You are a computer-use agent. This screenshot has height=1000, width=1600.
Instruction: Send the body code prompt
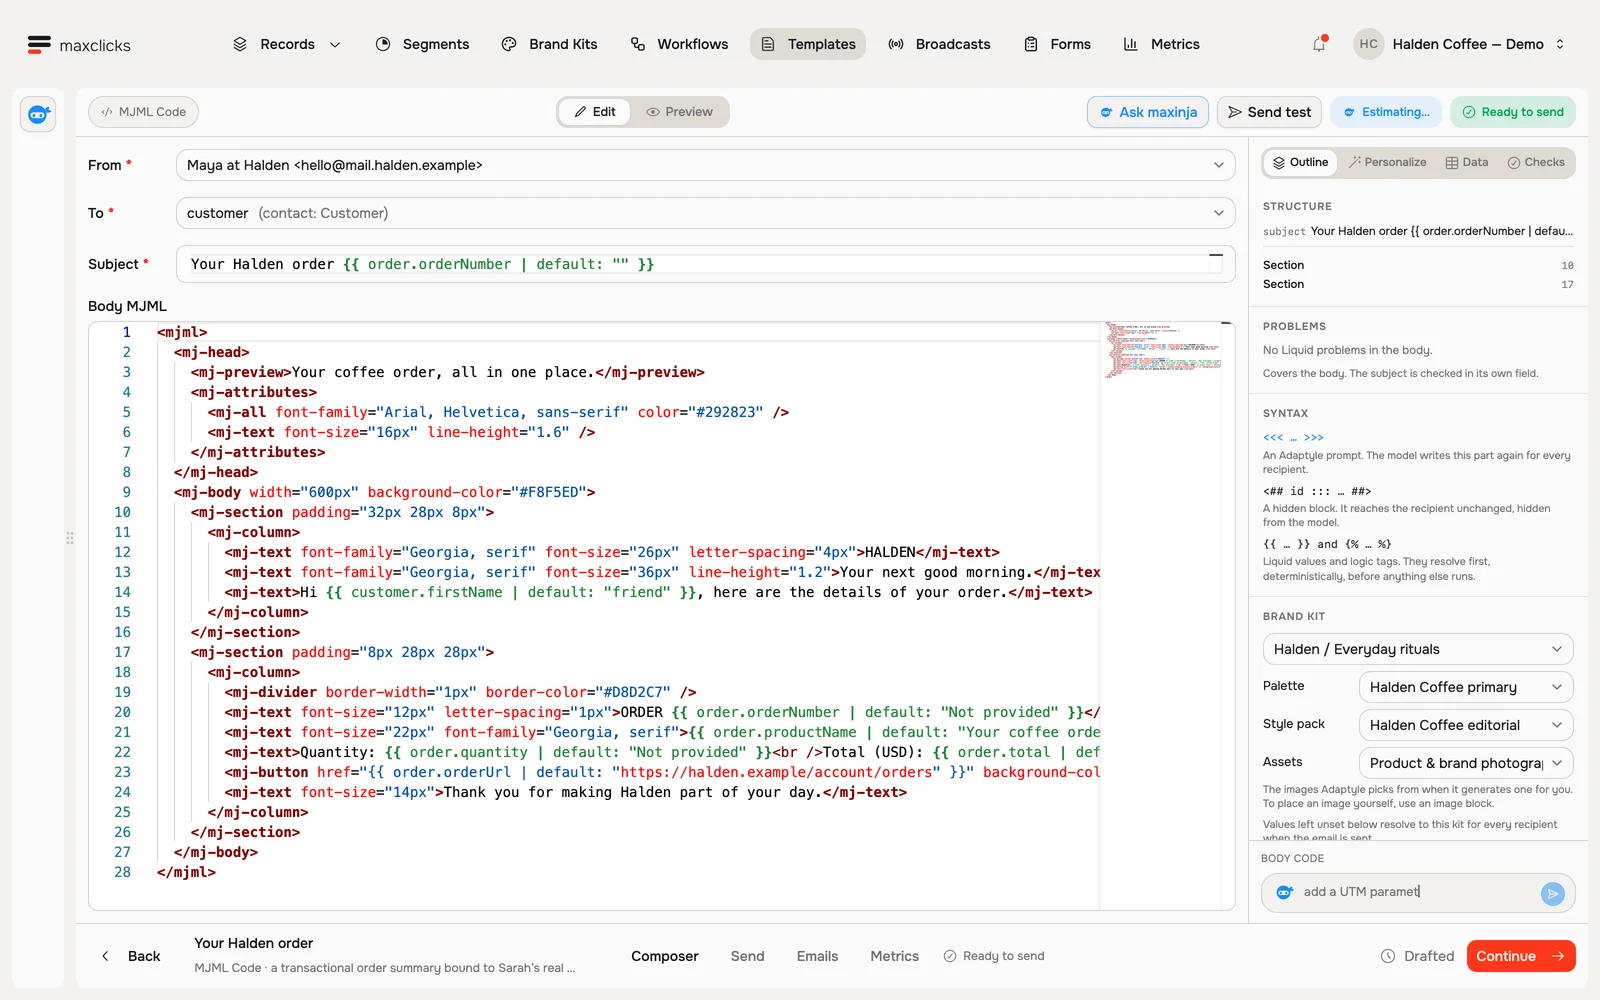[1552, 893]
